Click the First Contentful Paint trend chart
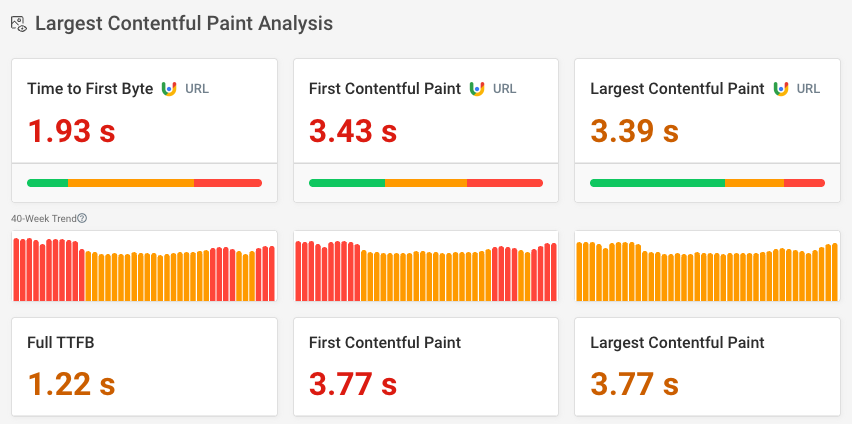 [426, 268]
